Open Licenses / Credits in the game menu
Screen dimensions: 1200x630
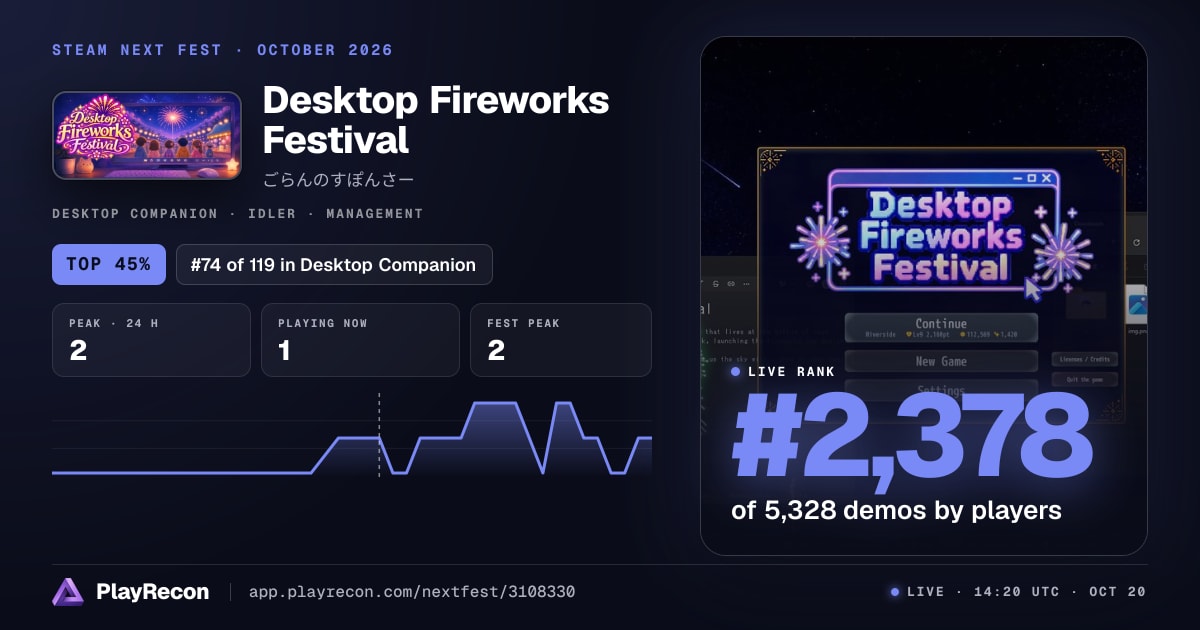pyautogui.click(x=1084, y=359)
